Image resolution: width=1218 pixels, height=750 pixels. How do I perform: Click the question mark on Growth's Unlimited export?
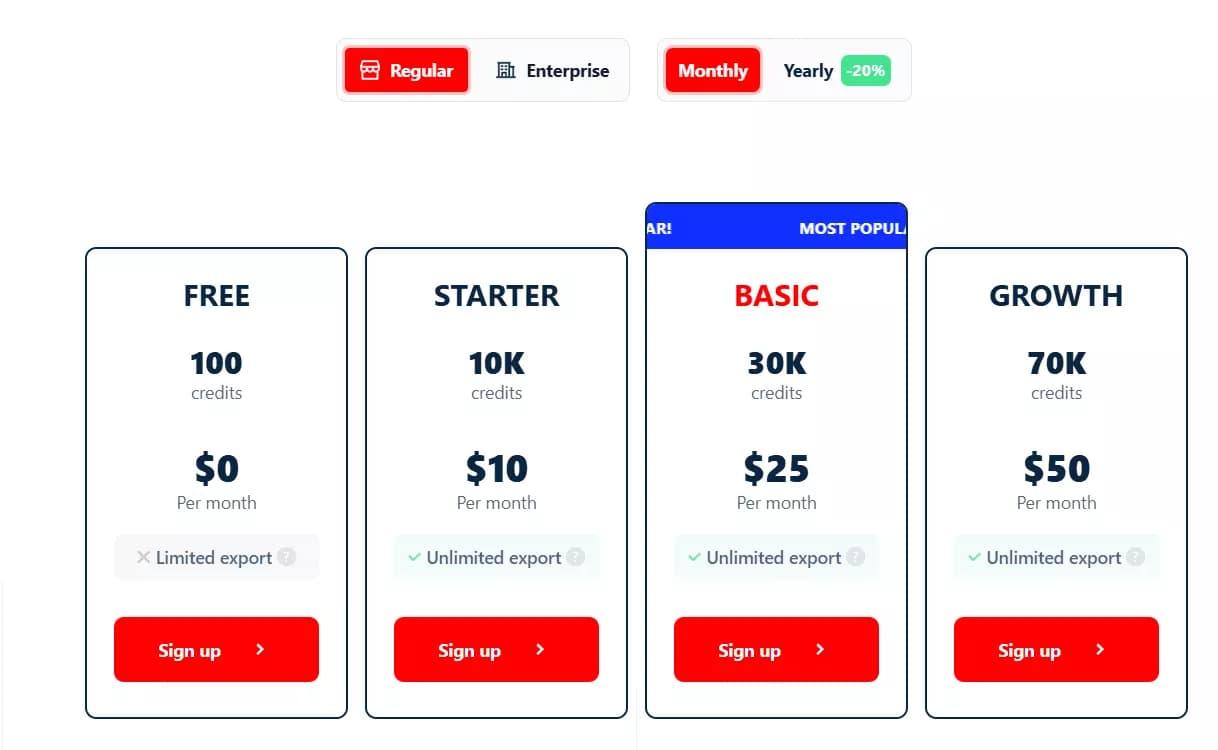pyautogui.click(x=1137, y=557)
